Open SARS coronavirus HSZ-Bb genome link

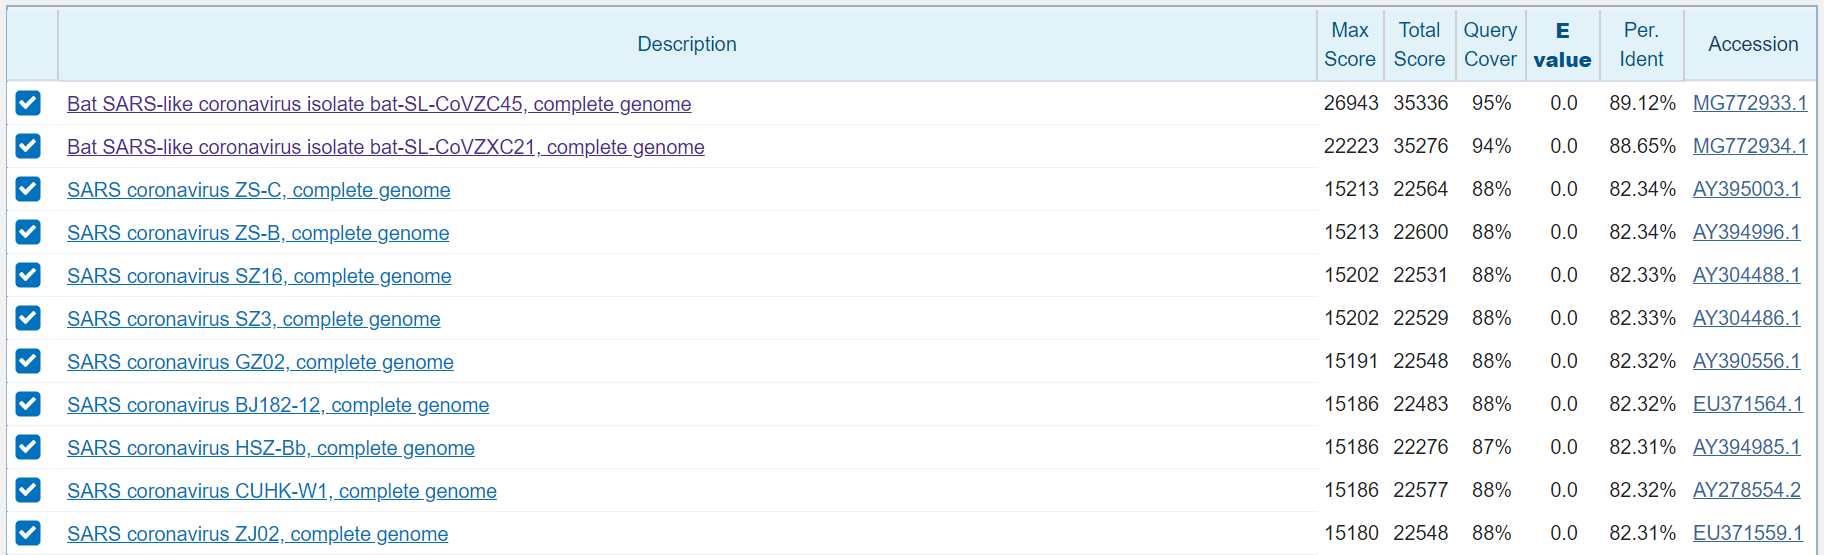point(271,448)
